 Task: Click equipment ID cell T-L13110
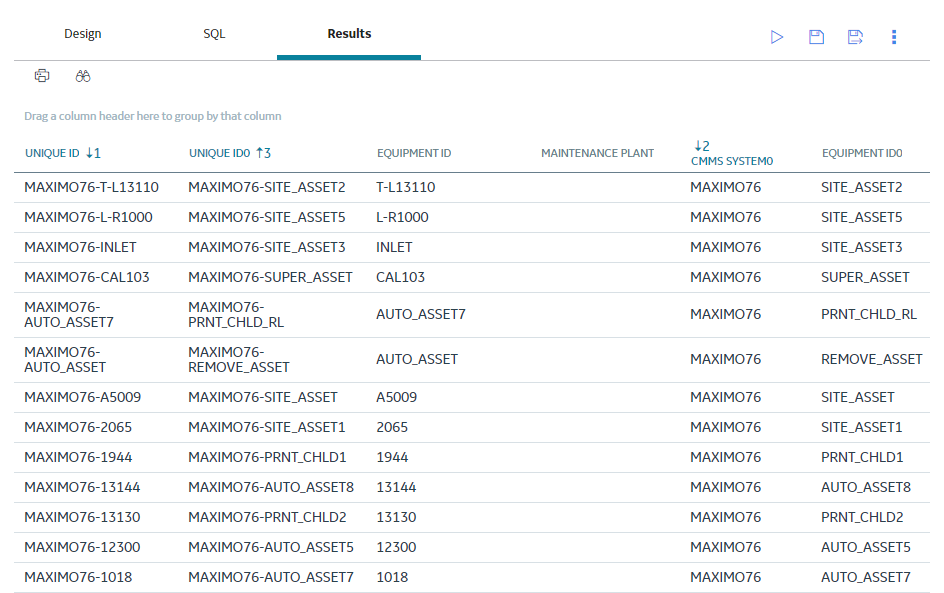pos(406,187)
